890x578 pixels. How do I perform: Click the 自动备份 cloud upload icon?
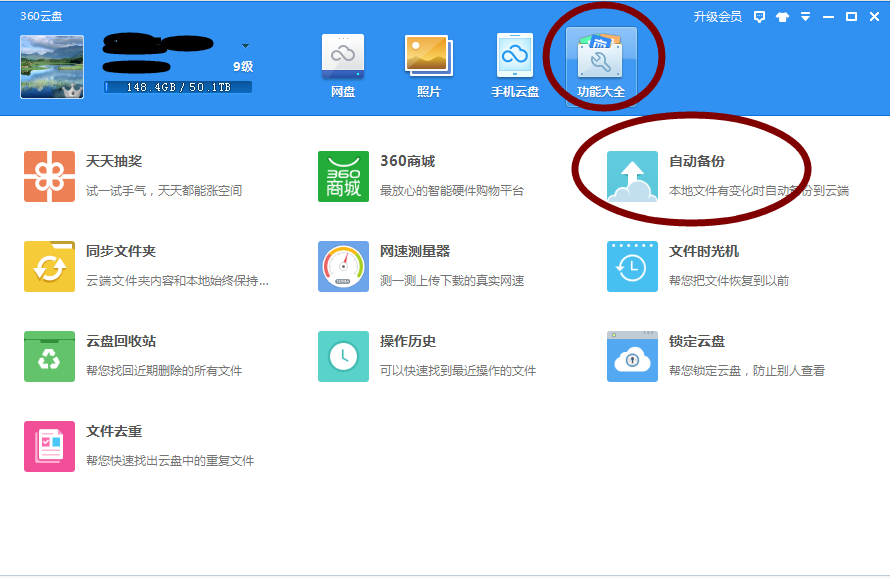[632, 177]
